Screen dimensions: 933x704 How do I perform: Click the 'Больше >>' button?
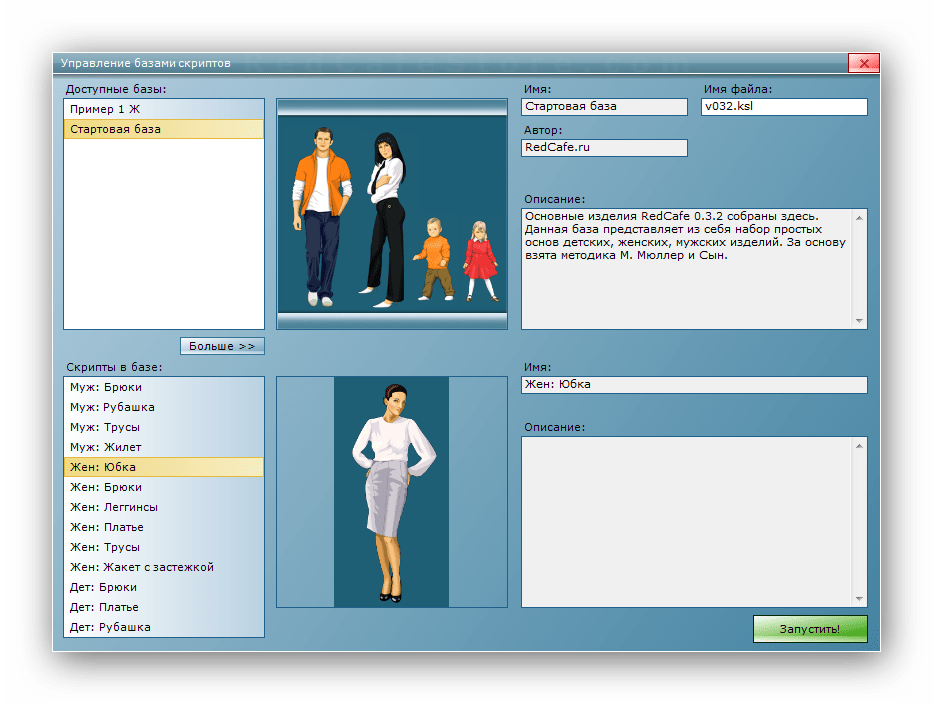[x=222, y=346]
